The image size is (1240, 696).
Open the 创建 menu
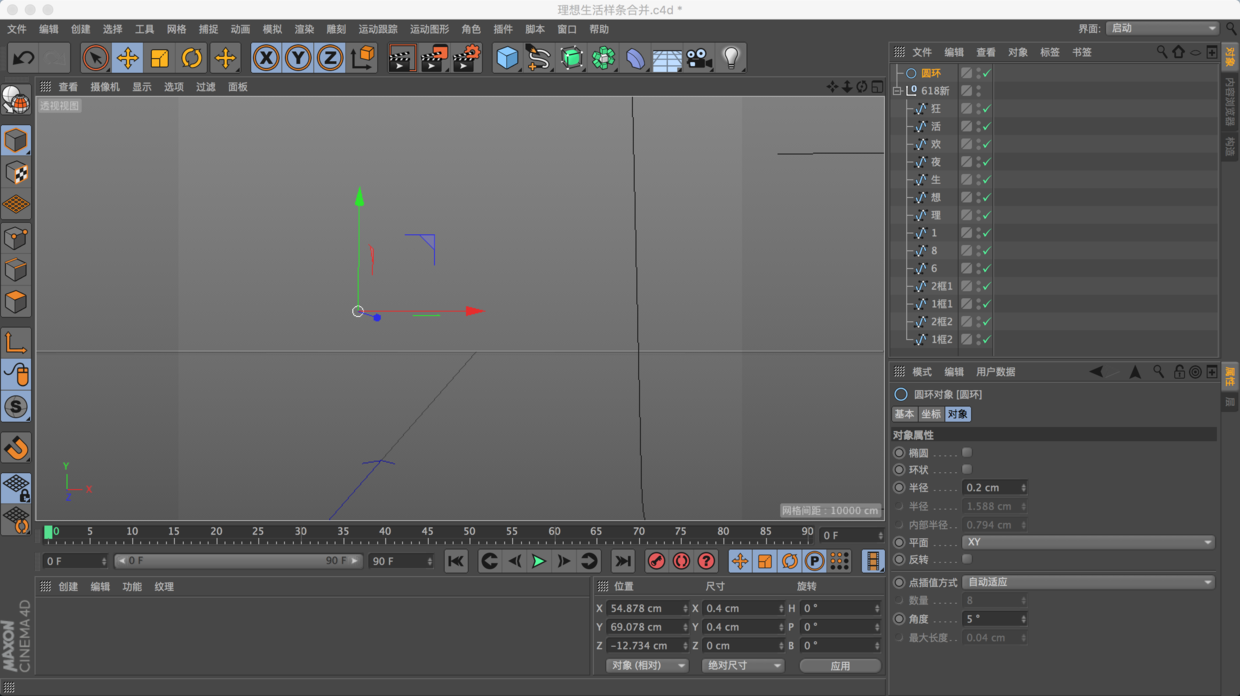coord(80,29)
